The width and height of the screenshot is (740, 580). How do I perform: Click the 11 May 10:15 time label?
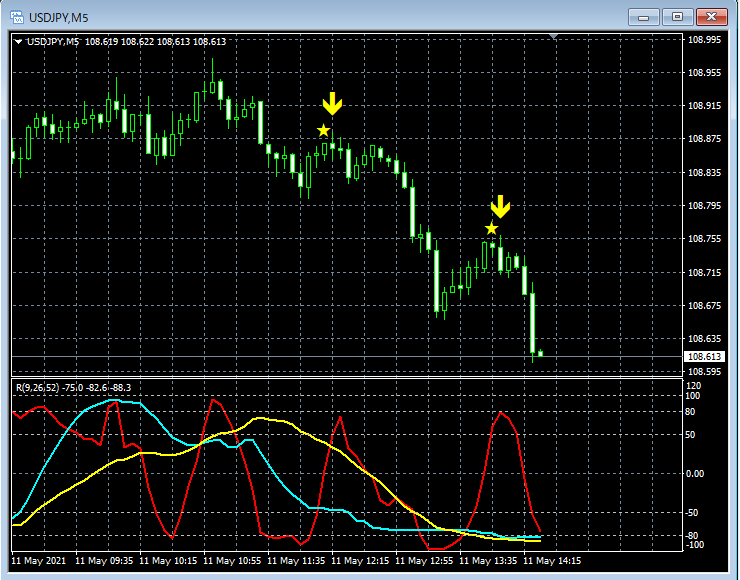(x=168, y=561)
